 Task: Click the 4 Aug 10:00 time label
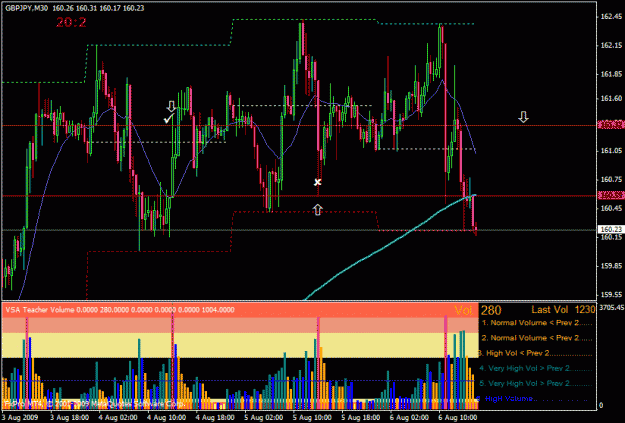(x=167, y=417)
